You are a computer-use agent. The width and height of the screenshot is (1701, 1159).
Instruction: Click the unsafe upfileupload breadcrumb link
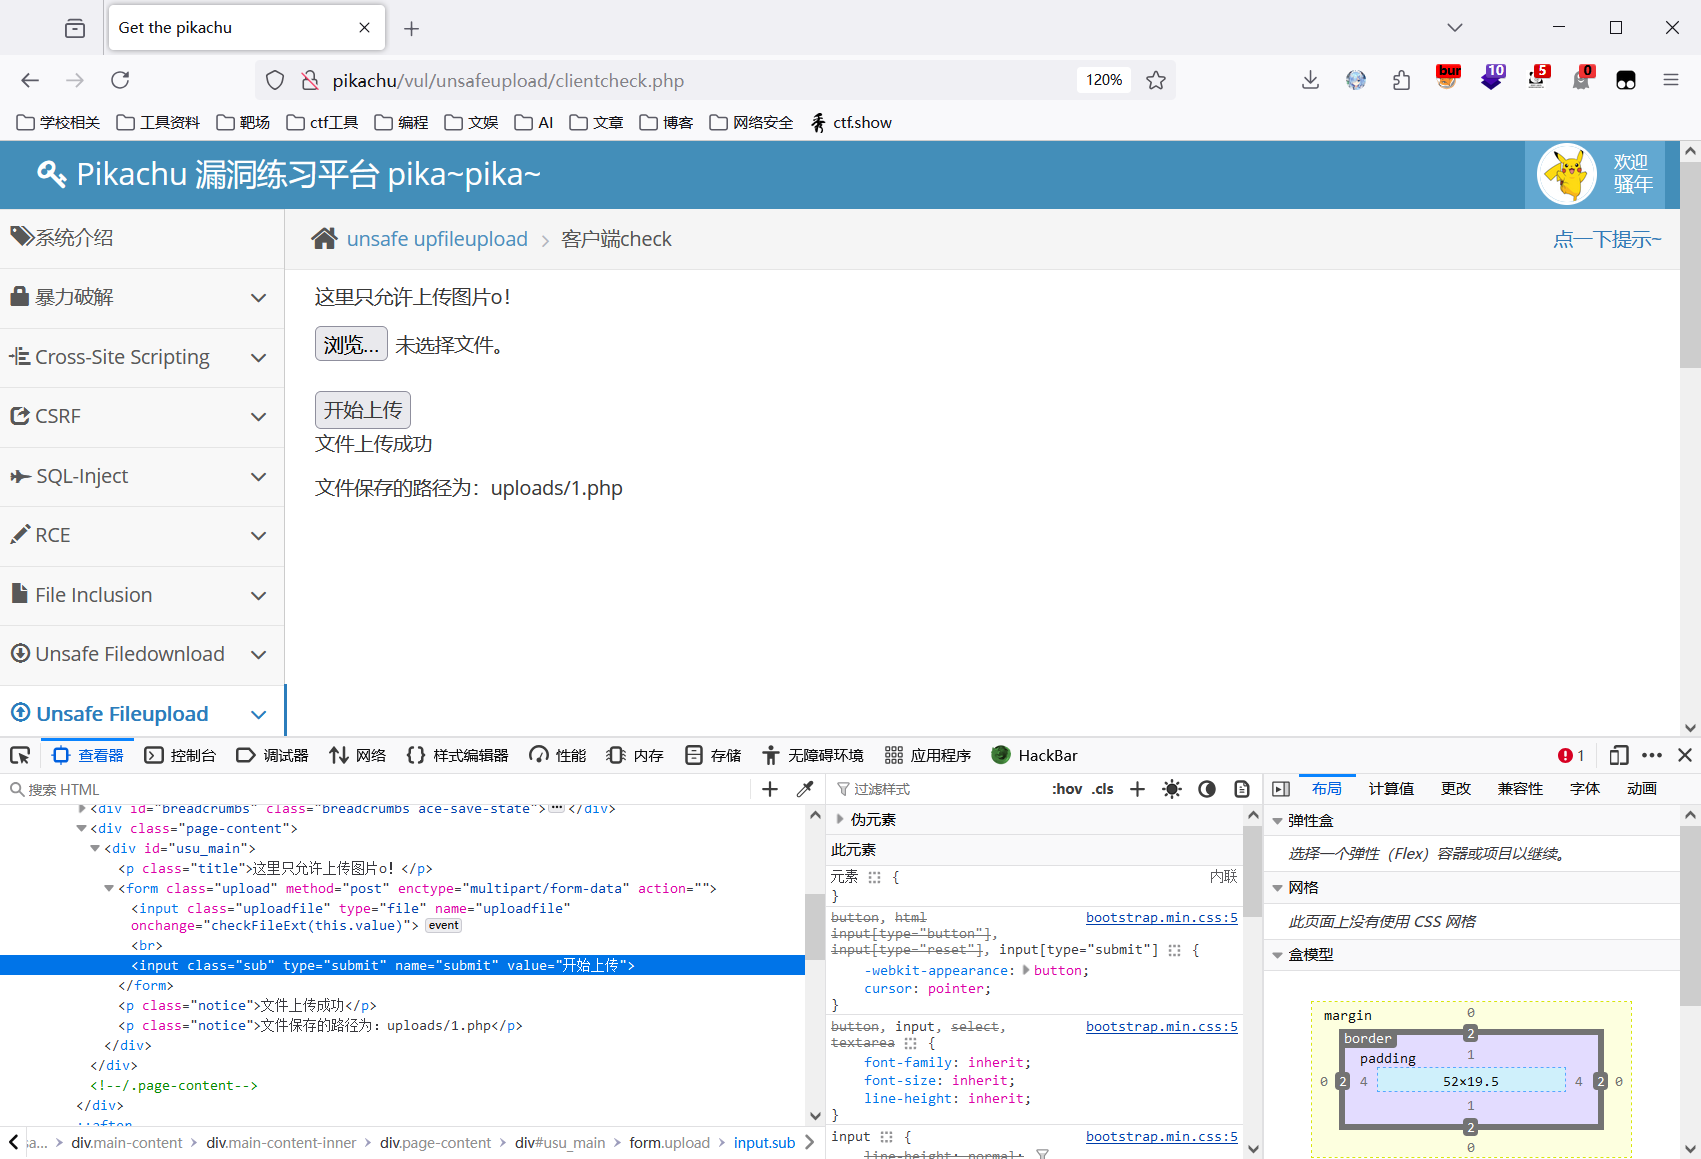tap(437, 239)
